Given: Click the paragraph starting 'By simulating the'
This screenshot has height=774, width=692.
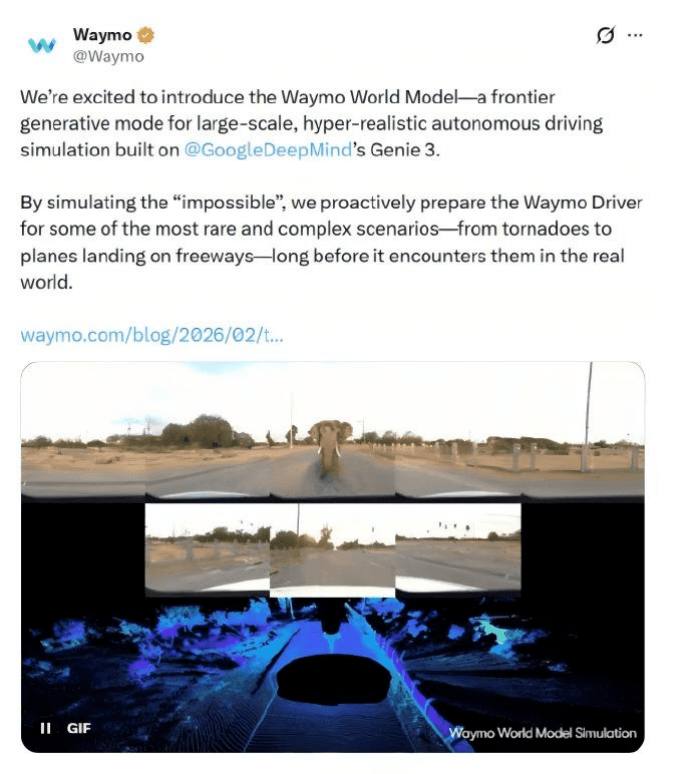Looking at the screenshot, I should click(x=331, y=242).
